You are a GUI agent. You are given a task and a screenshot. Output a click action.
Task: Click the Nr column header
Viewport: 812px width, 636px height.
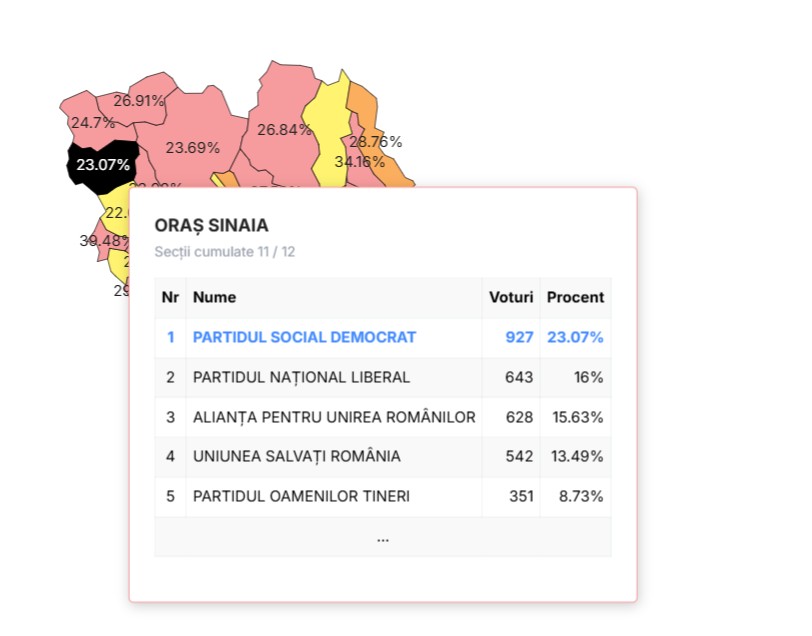pyautogui.click(x=170, y=297)
